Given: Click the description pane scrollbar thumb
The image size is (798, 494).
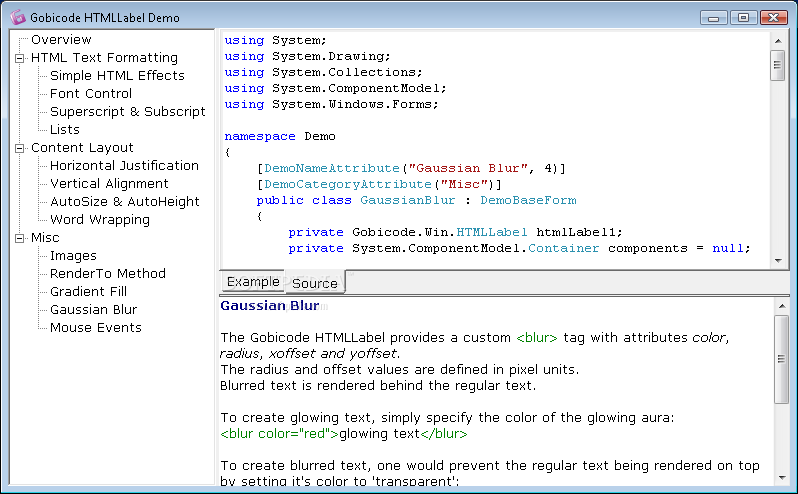Looking at the screenshot, I should [781, 360].
